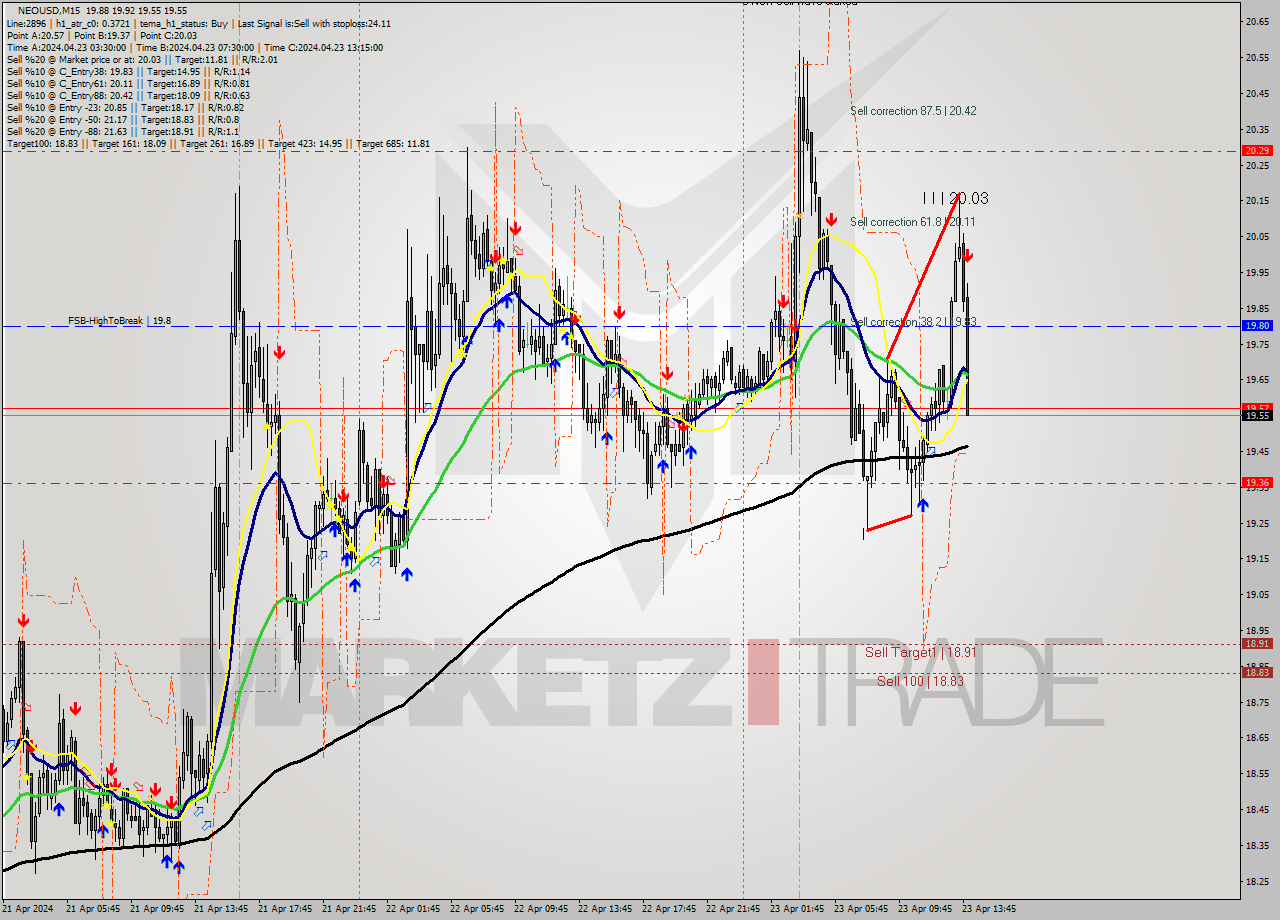Click the 'Sell %10 @ Entry -23: 20.85' line
Screen dimensions: 1280x920
(x=125, y=107)
